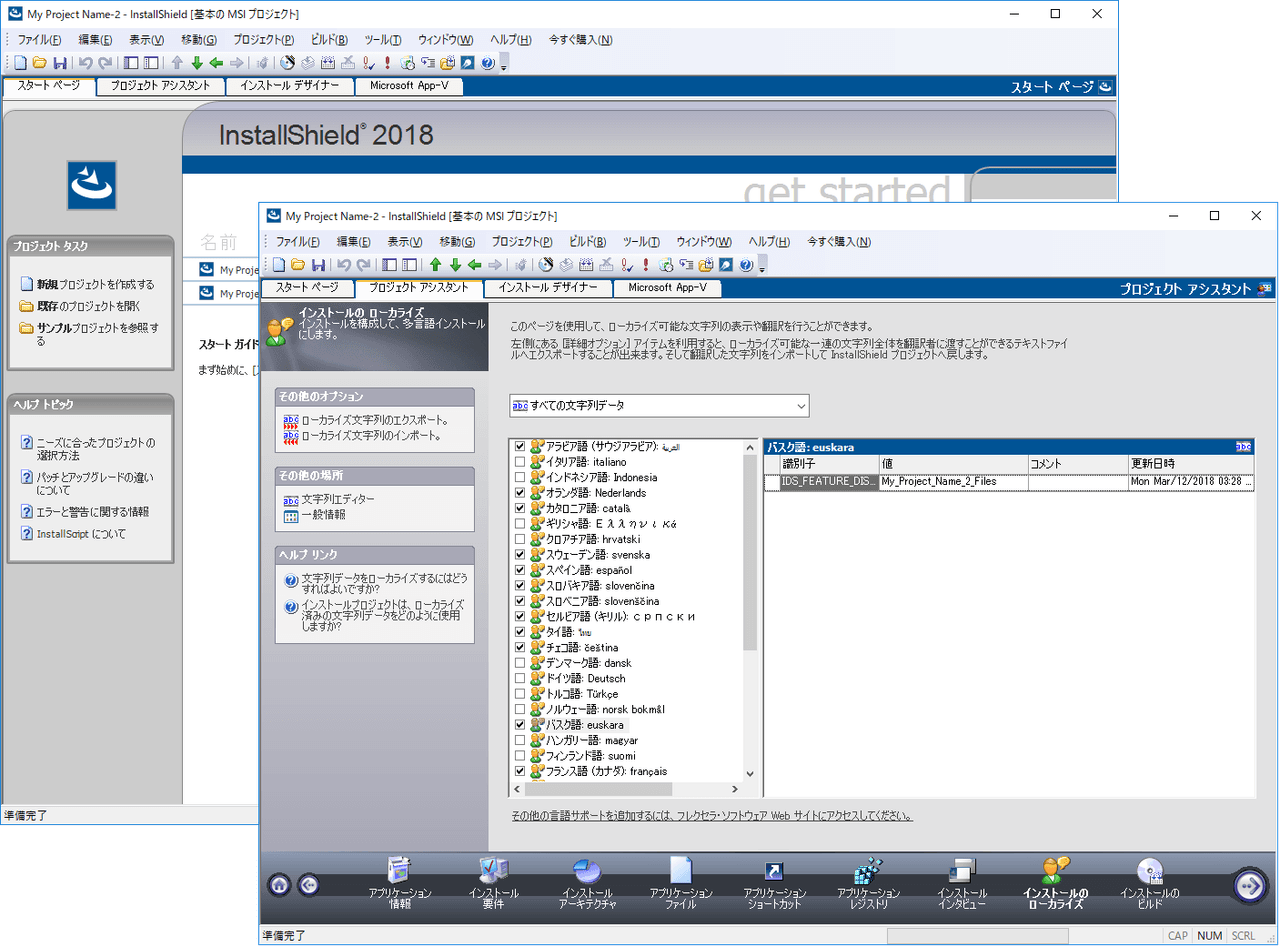The height and width of the screenshot is (946, 1280).
Task: Click the 識別子 column header
Action: pyautogui.click(x=829, y=464)
